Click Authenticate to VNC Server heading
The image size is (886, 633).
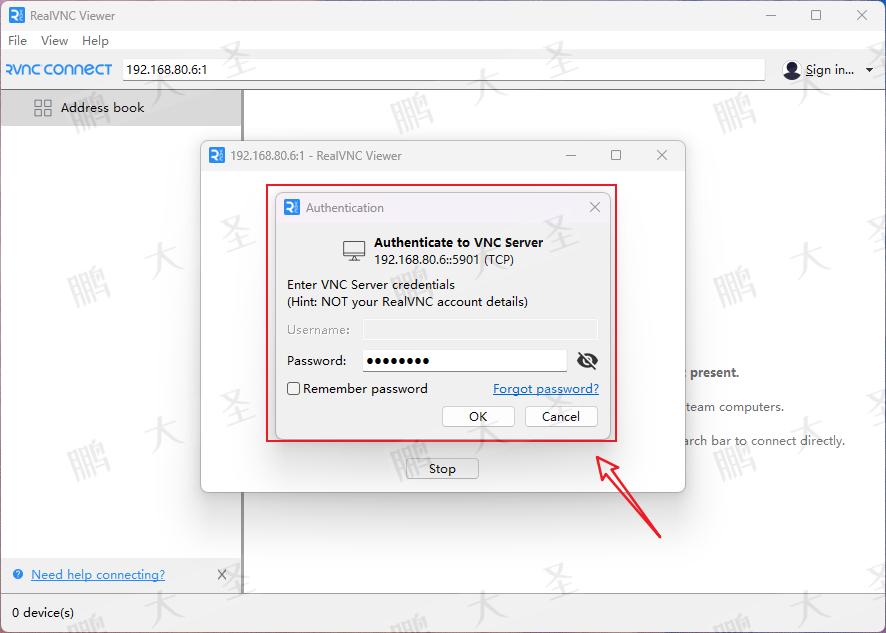(458, 242)
